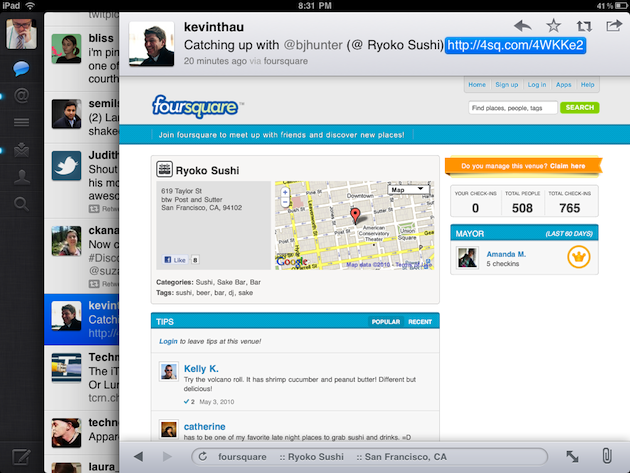This screenshot has height=473, width=630.
Task: Open the Map type dropdown
Action: coord(408,188)
